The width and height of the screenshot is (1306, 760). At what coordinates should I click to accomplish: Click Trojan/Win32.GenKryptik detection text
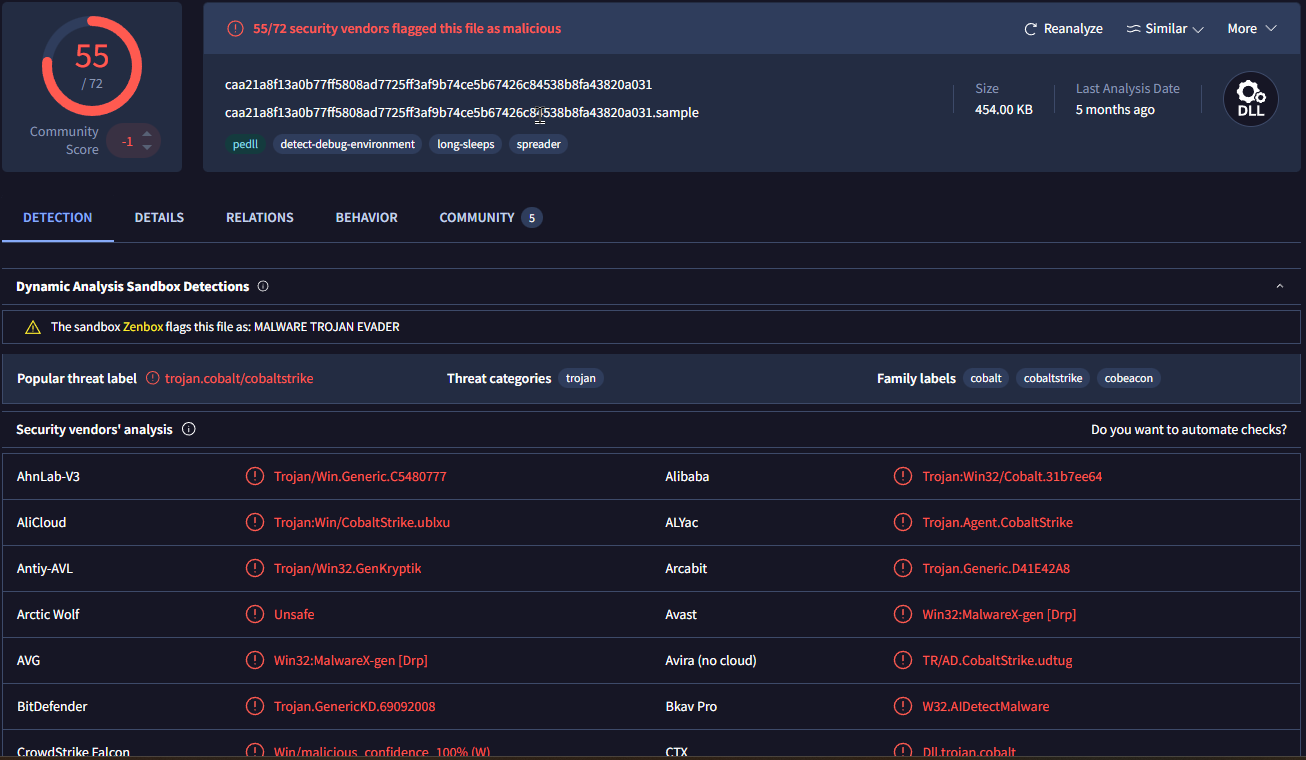click(348, 568)
